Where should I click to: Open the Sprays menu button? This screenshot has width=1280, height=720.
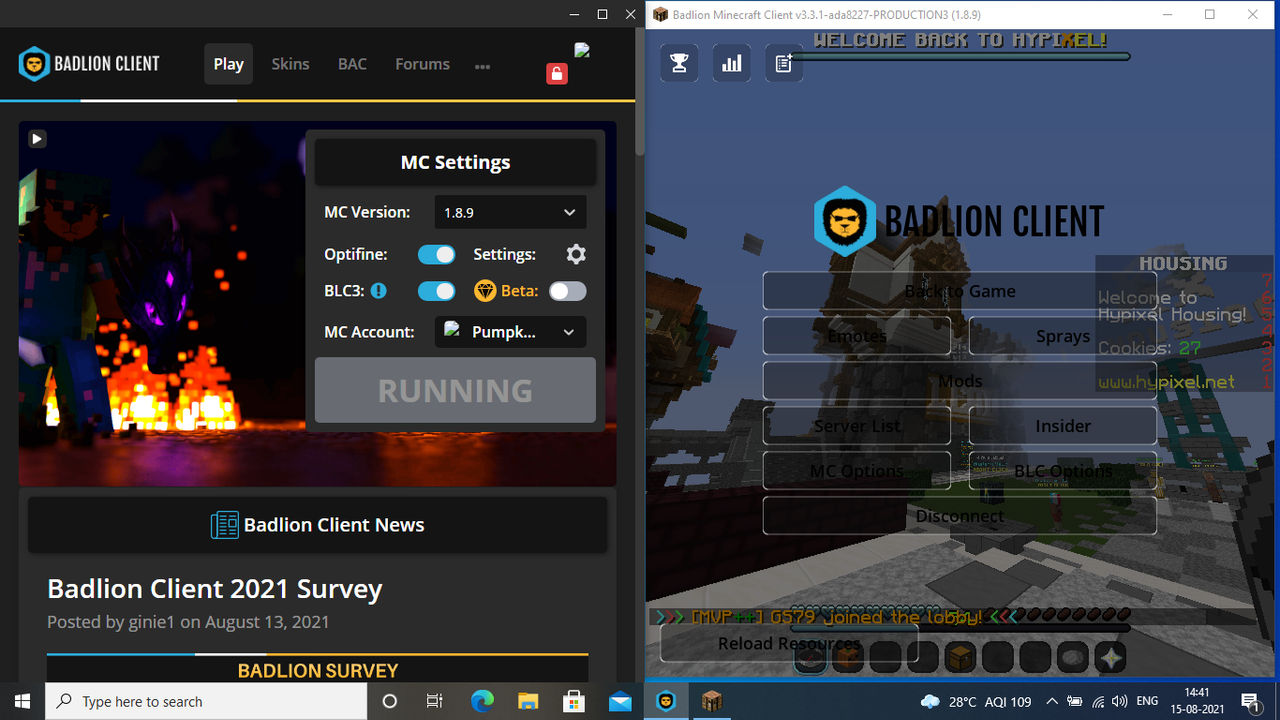pyautogui.click(x=1063, y=336)
